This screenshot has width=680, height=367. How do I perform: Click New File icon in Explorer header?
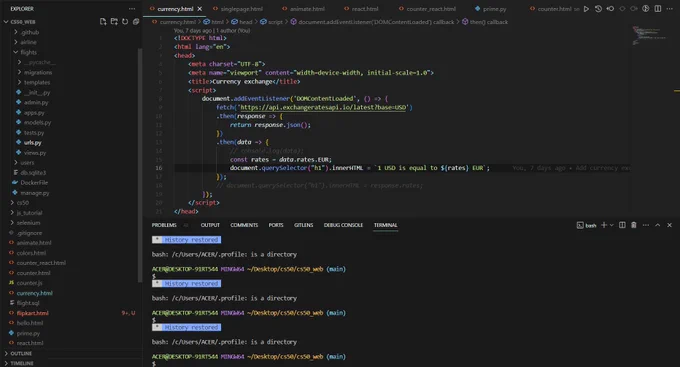tap(103, 22)
